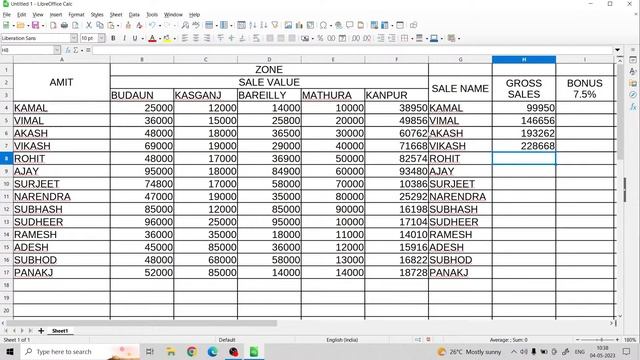The height and width of the screenshot is (360, 640).
Task: Open the Paste options dropdown arrow
Action: [x=118, y=26]
